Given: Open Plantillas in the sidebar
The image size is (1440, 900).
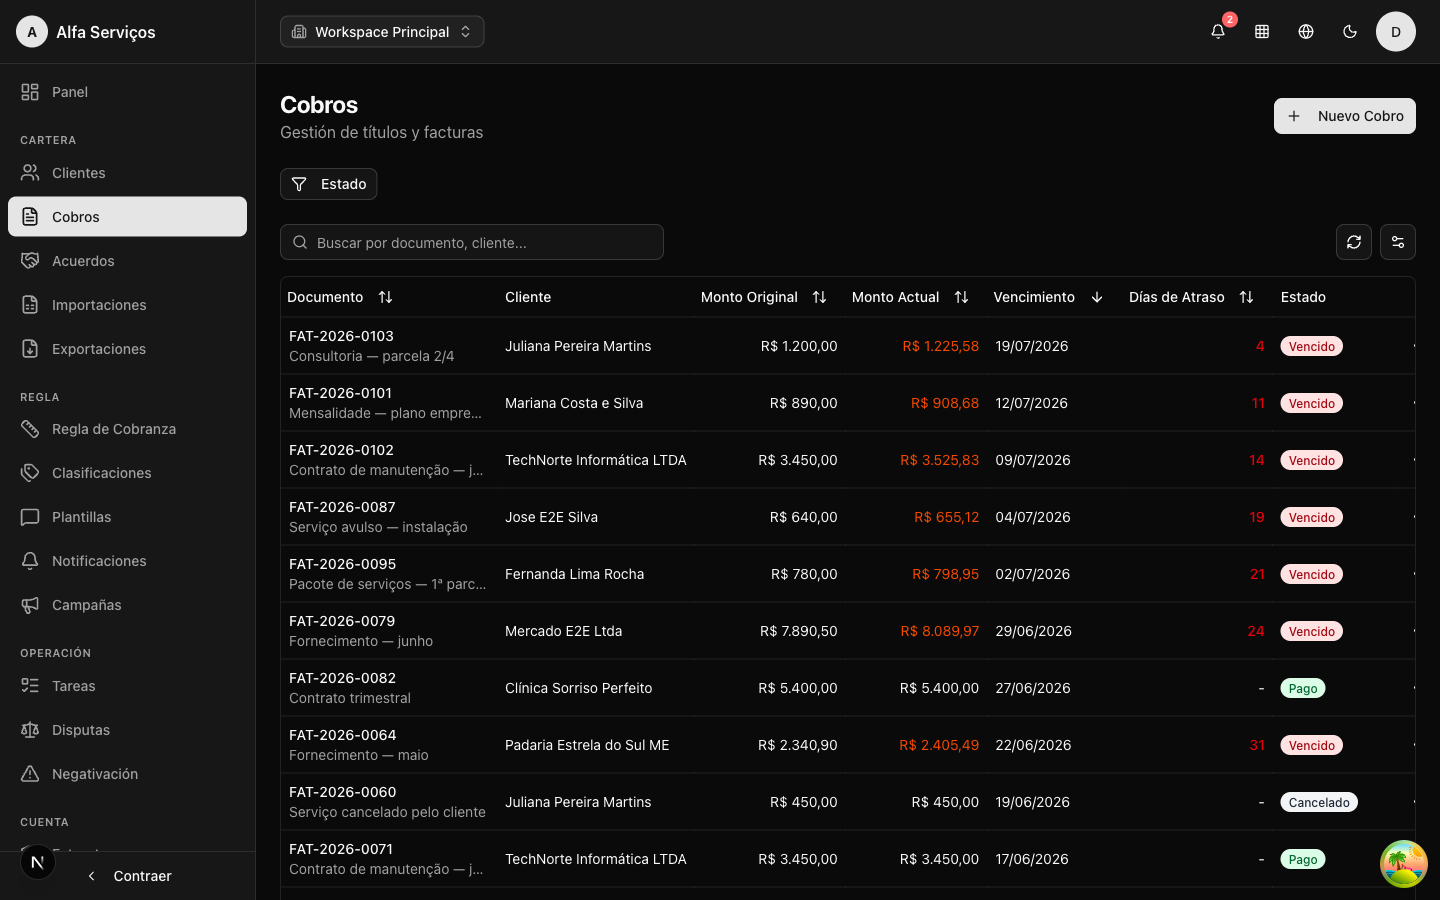Looking at the screenshot, I should (x=127, y=517).
